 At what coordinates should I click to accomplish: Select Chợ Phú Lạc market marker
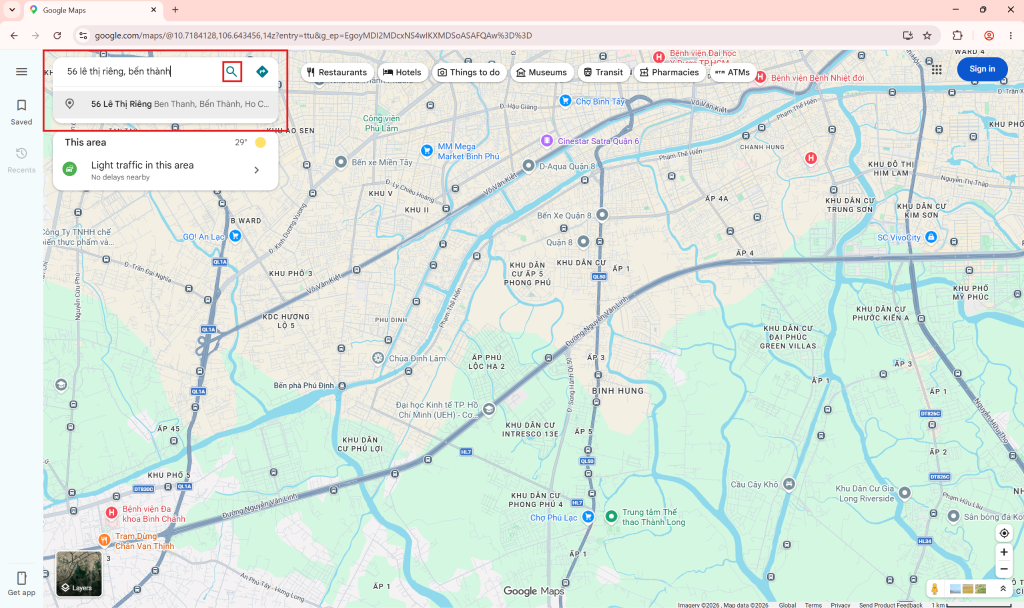click(588, 517)
